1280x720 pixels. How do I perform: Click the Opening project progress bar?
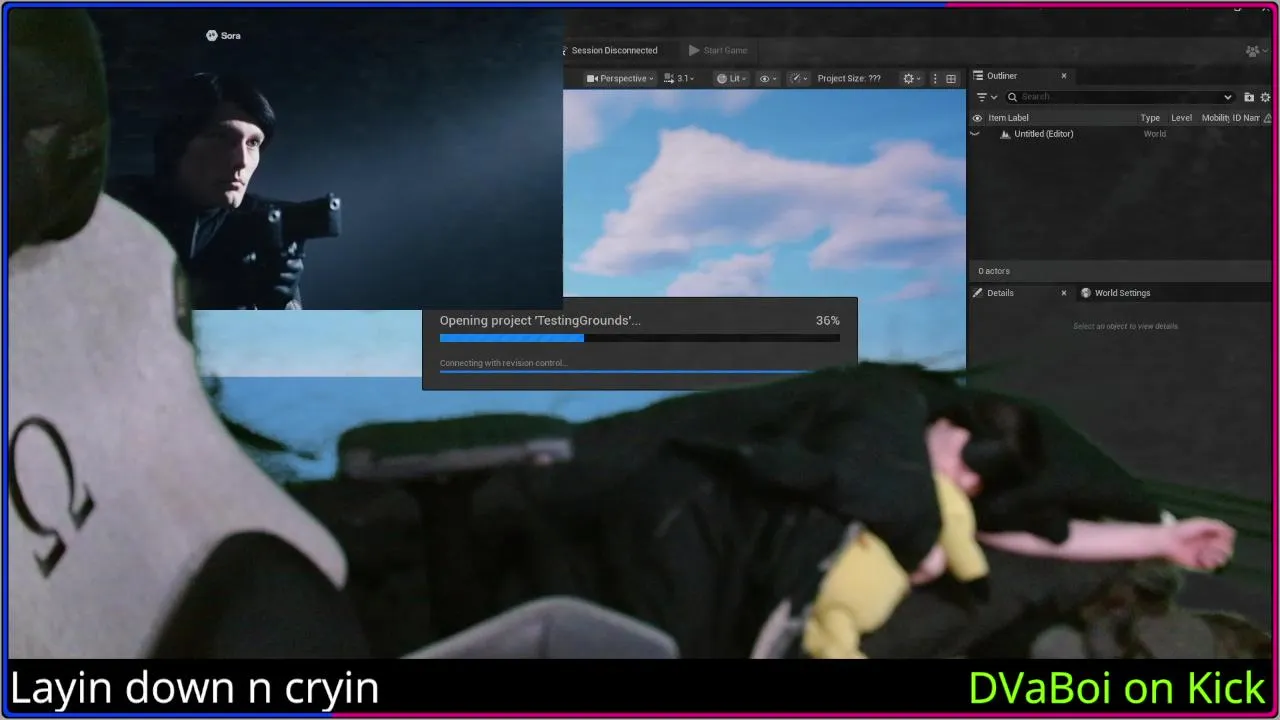[640, 338]
